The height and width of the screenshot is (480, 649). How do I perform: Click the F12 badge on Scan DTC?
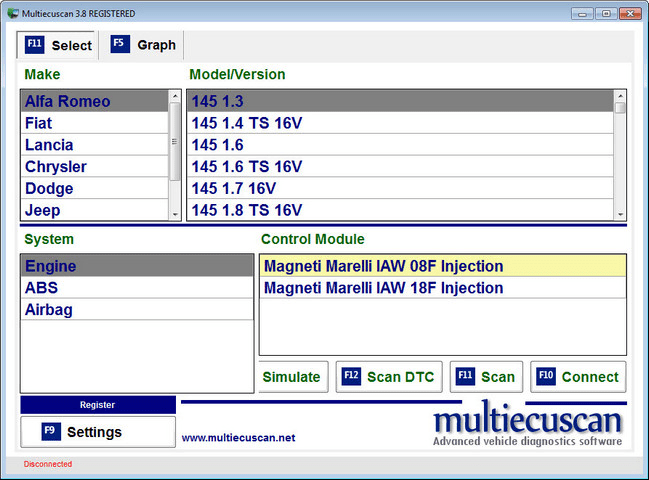pyautogui.click(x=351, y=376)
